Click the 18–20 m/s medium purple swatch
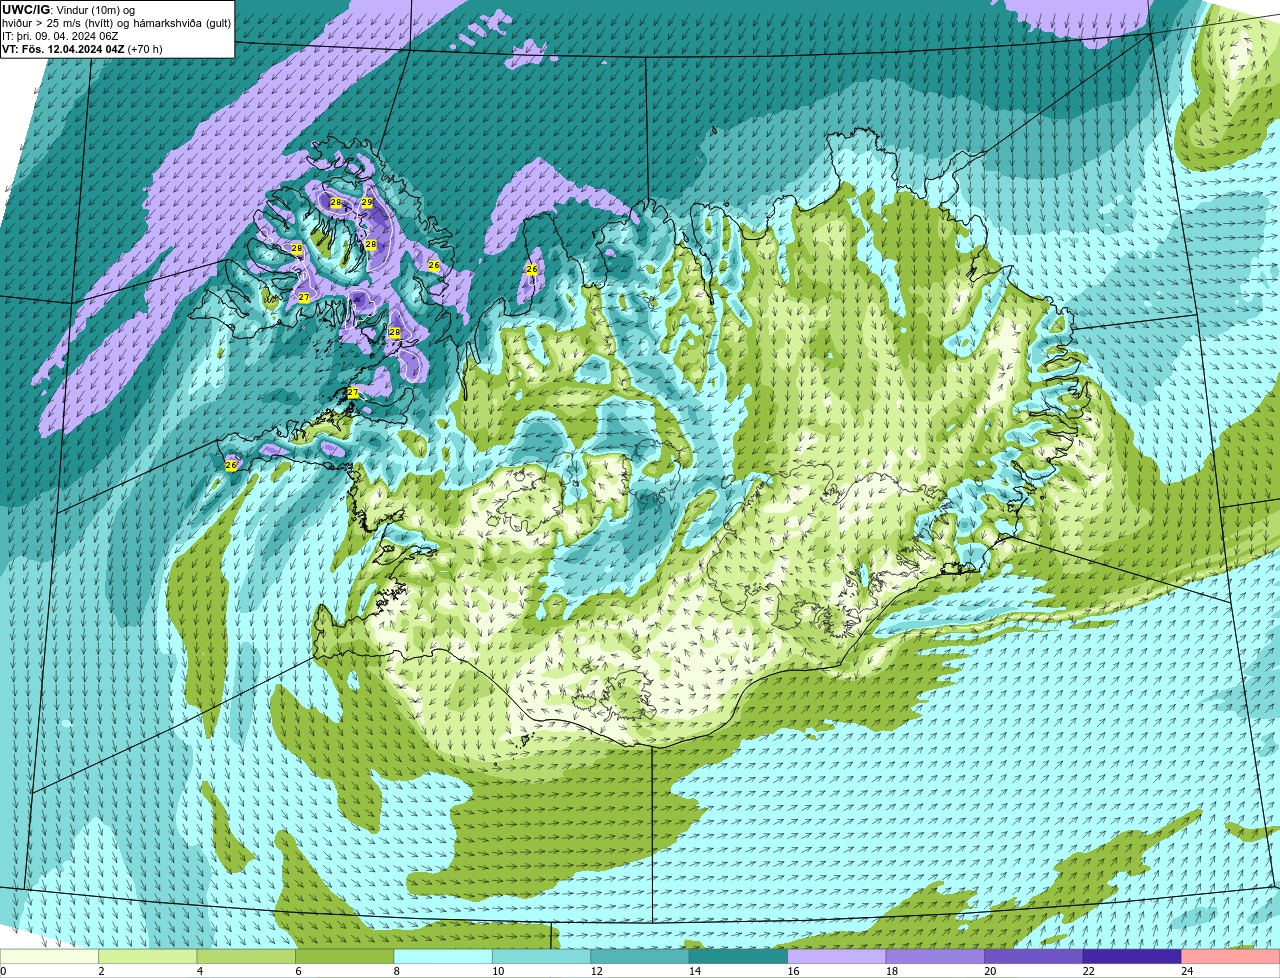The image size is (1280, 978). [936, 956]
